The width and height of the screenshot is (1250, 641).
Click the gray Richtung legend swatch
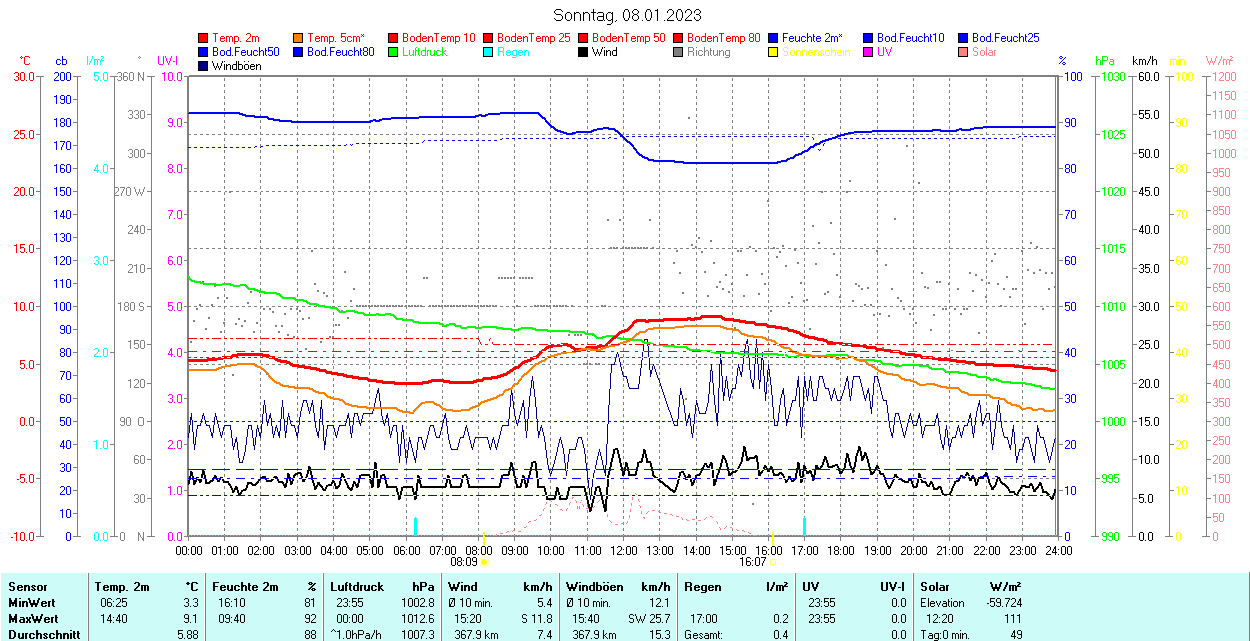[678, 52]
